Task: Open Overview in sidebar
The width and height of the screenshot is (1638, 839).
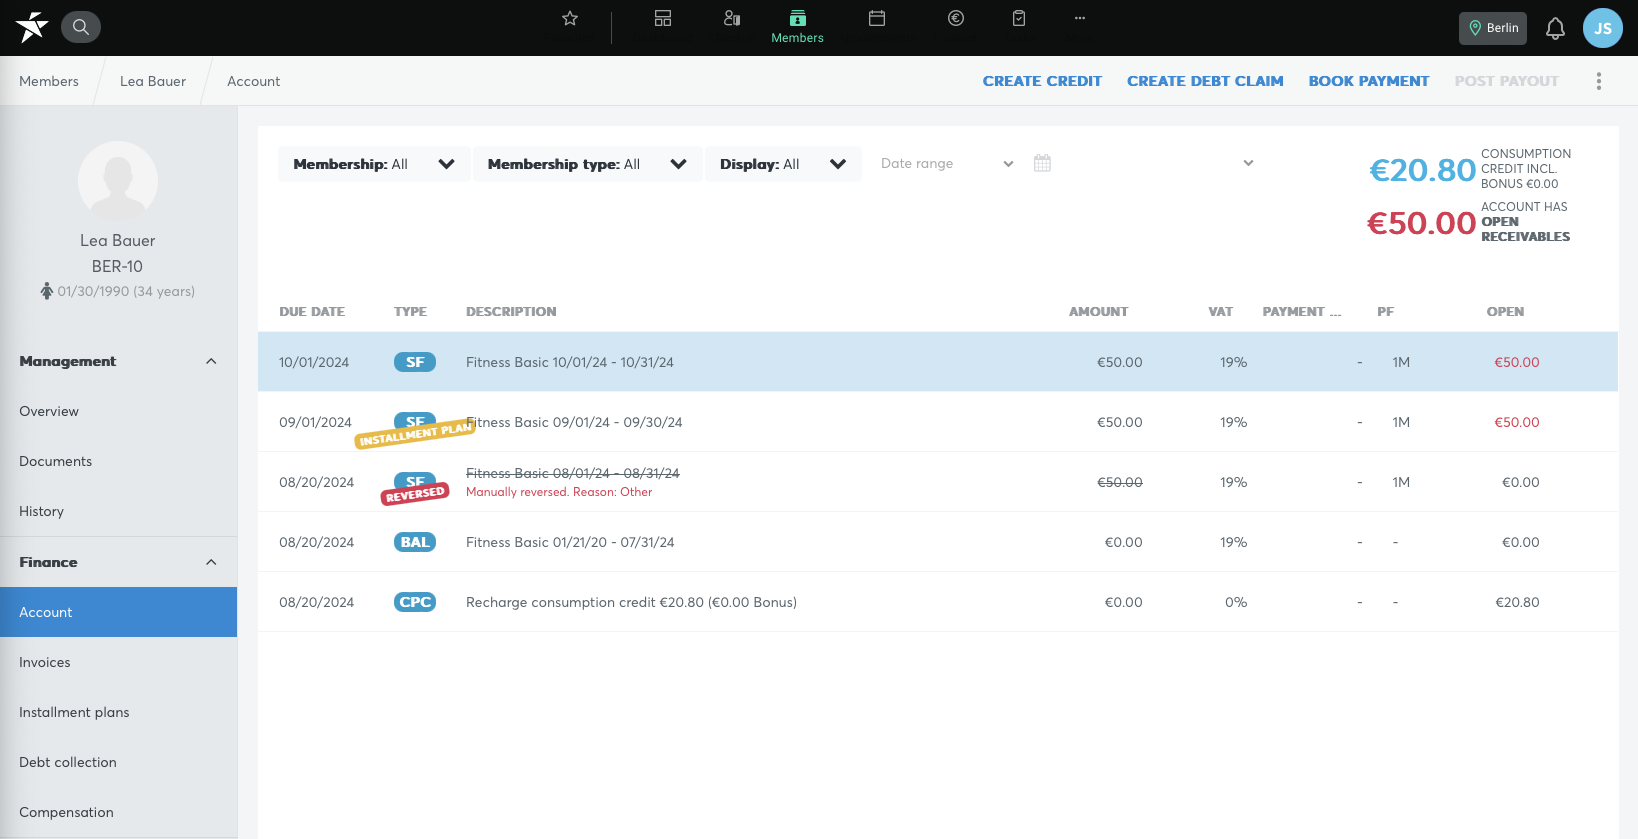Action: coord(118,411)
